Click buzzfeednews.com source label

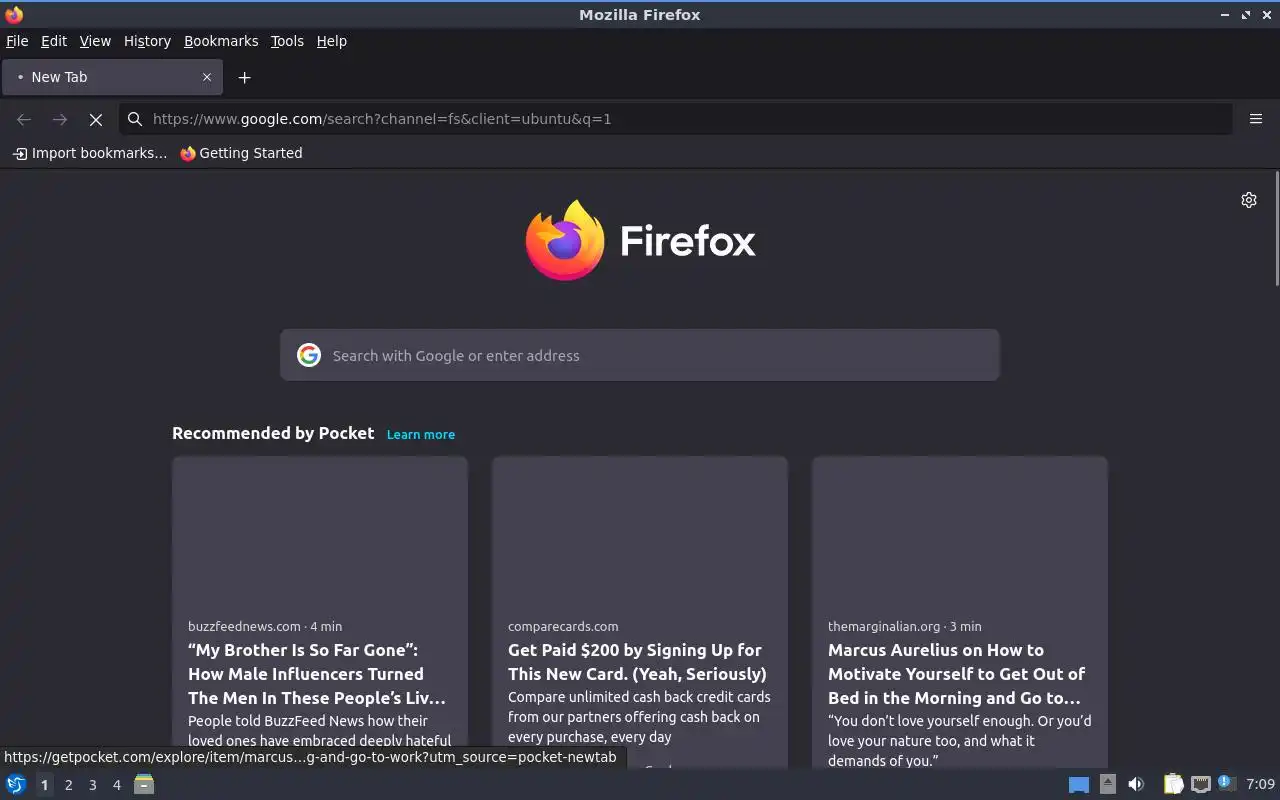pos(244,626)
